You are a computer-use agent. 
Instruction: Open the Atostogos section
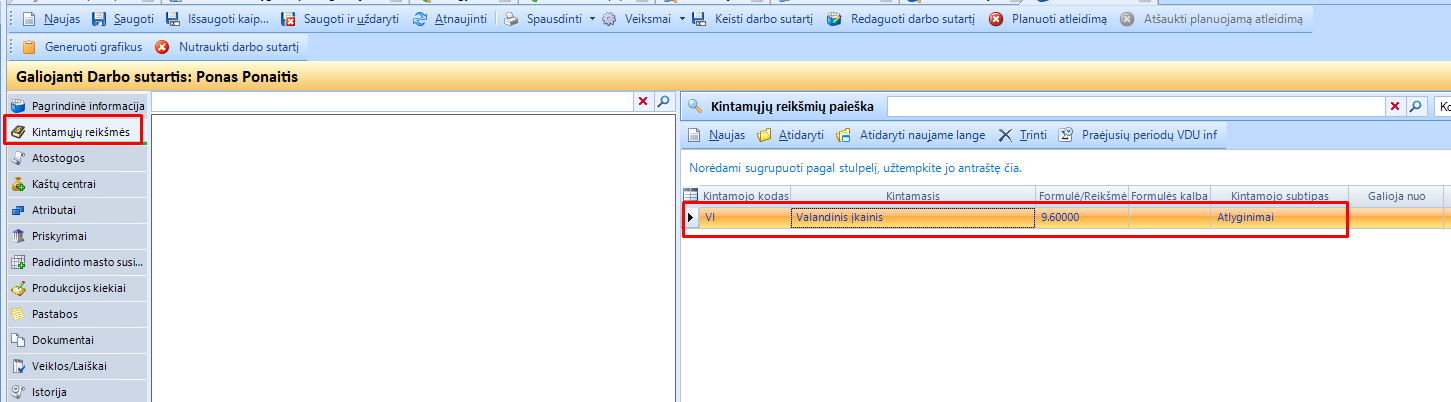tap(75, 158)
